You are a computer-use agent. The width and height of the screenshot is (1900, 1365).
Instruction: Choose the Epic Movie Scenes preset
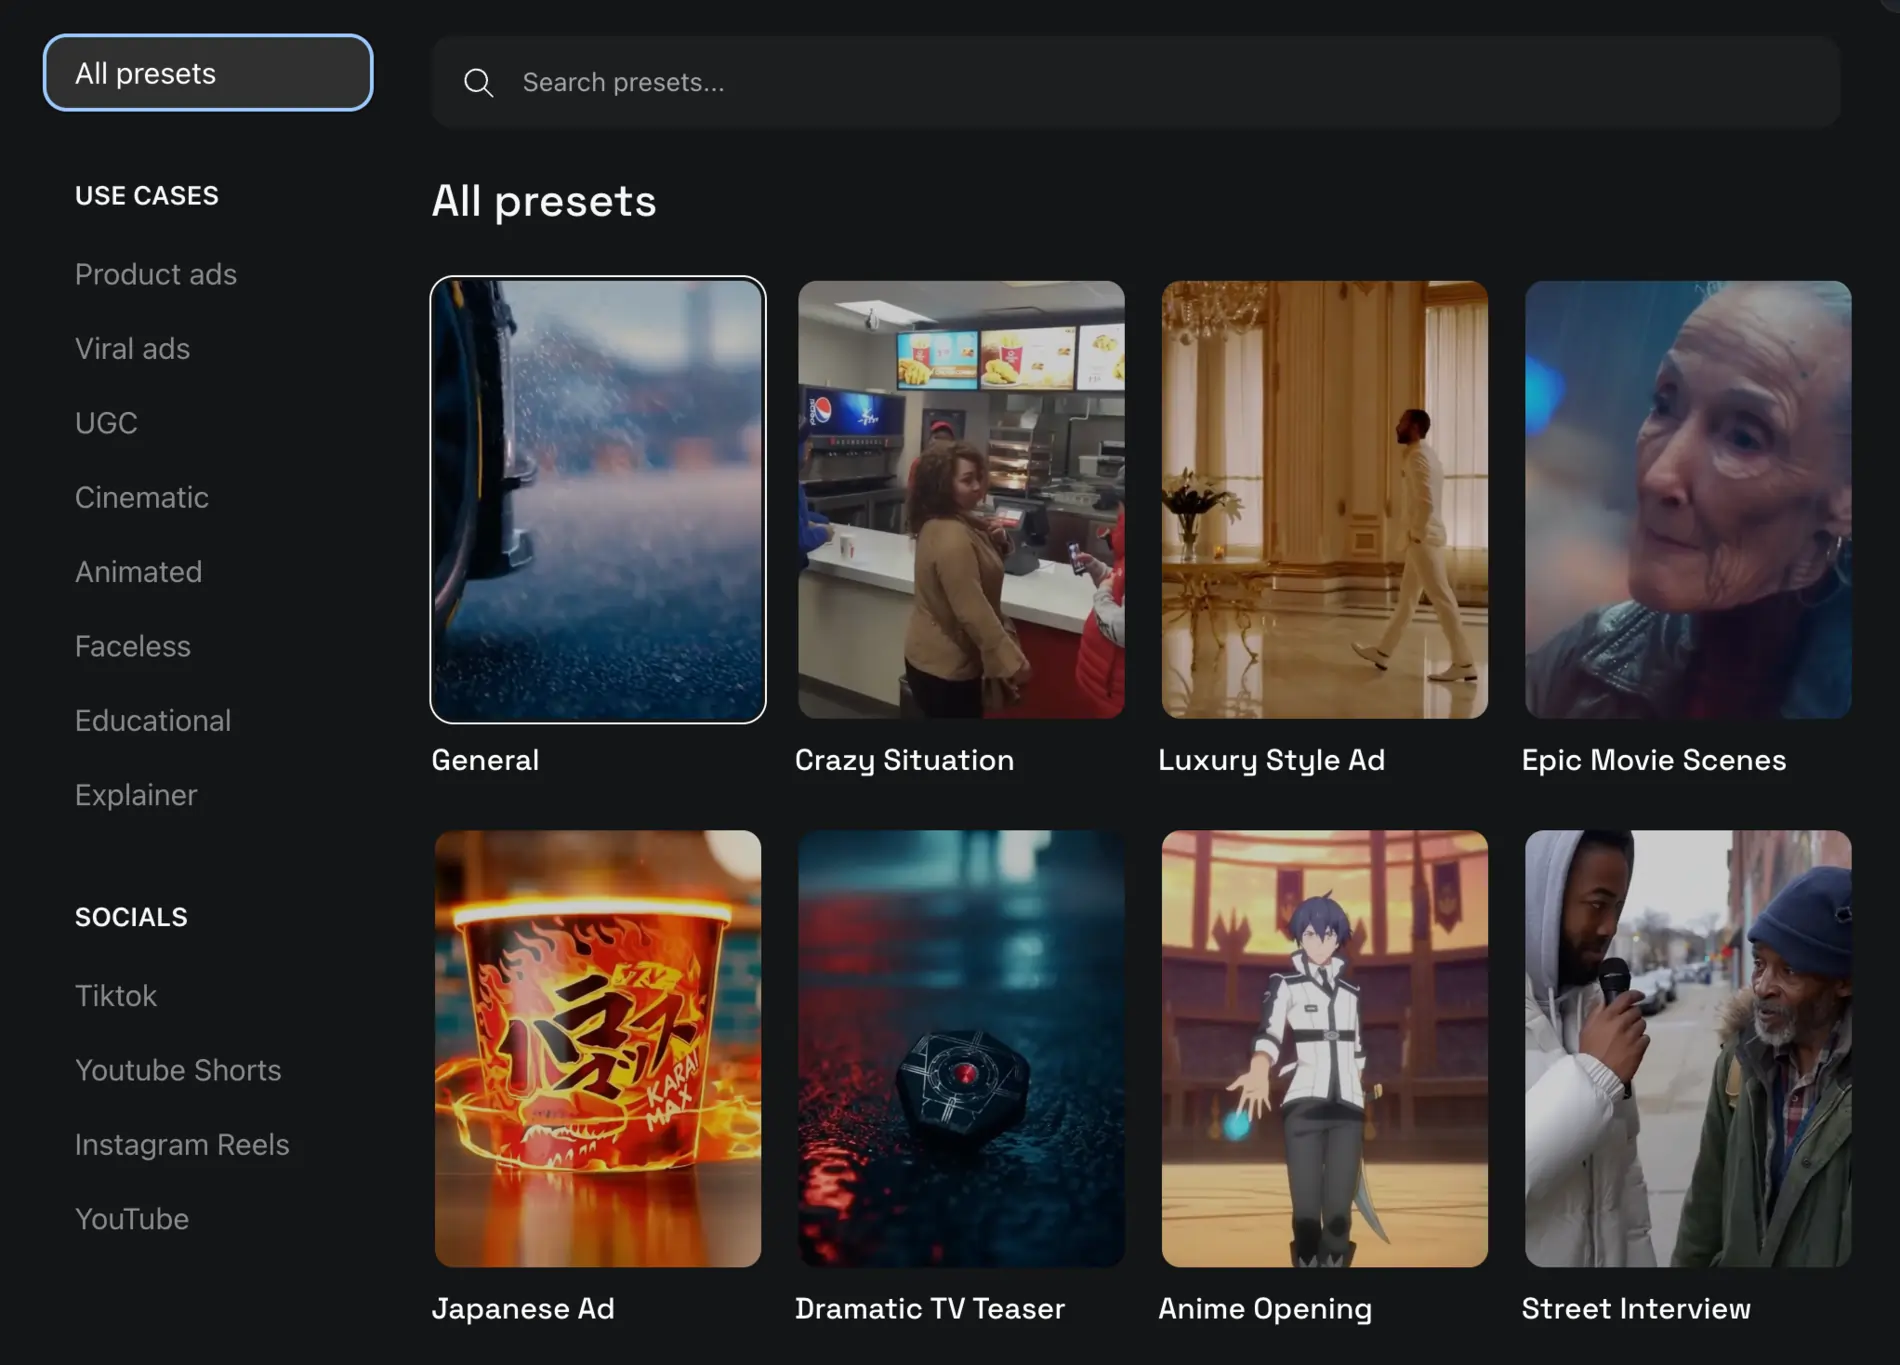tap(1687, 500)
